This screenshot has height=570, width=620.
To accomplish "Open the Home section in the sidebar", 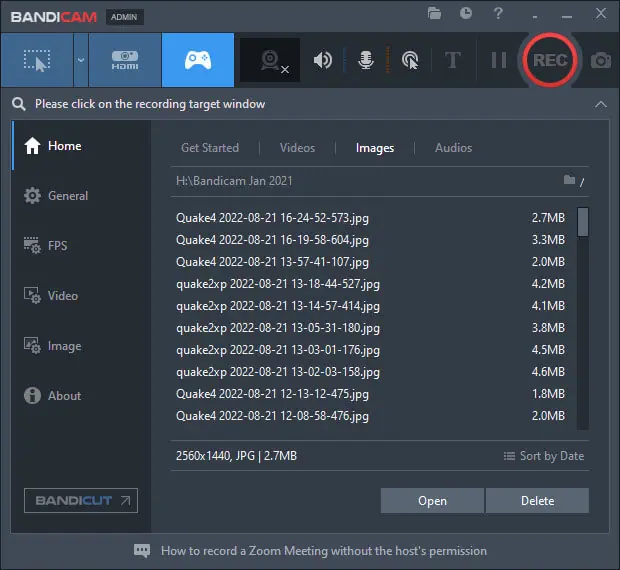I will click(x=82, y=146).
